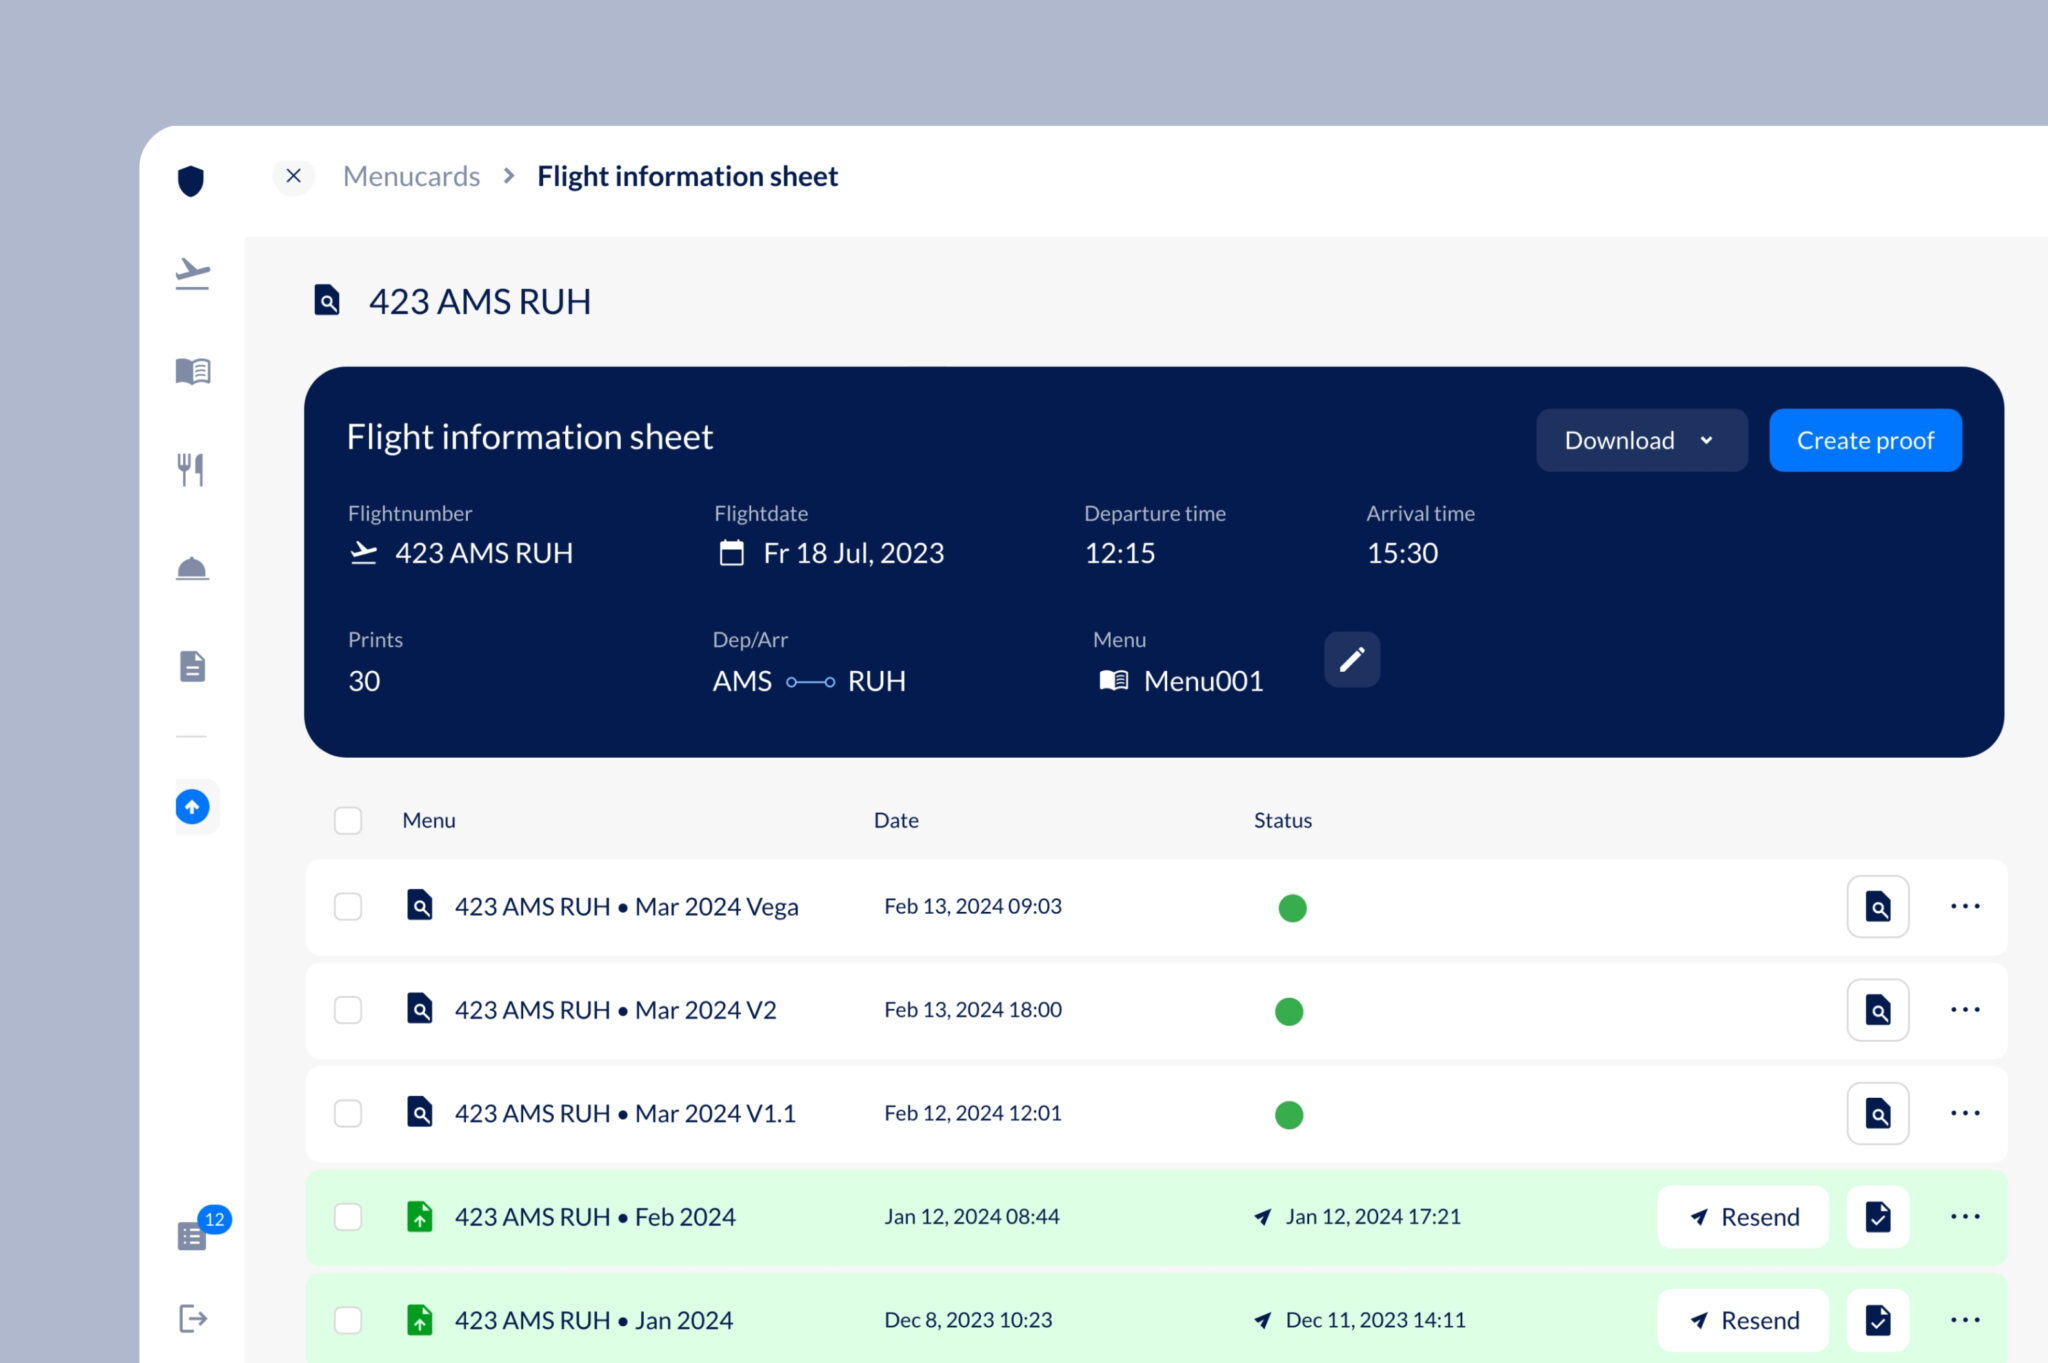Open more options for Jan 2024 row
2048x1363 pixels.
tap(1965, 1320)
